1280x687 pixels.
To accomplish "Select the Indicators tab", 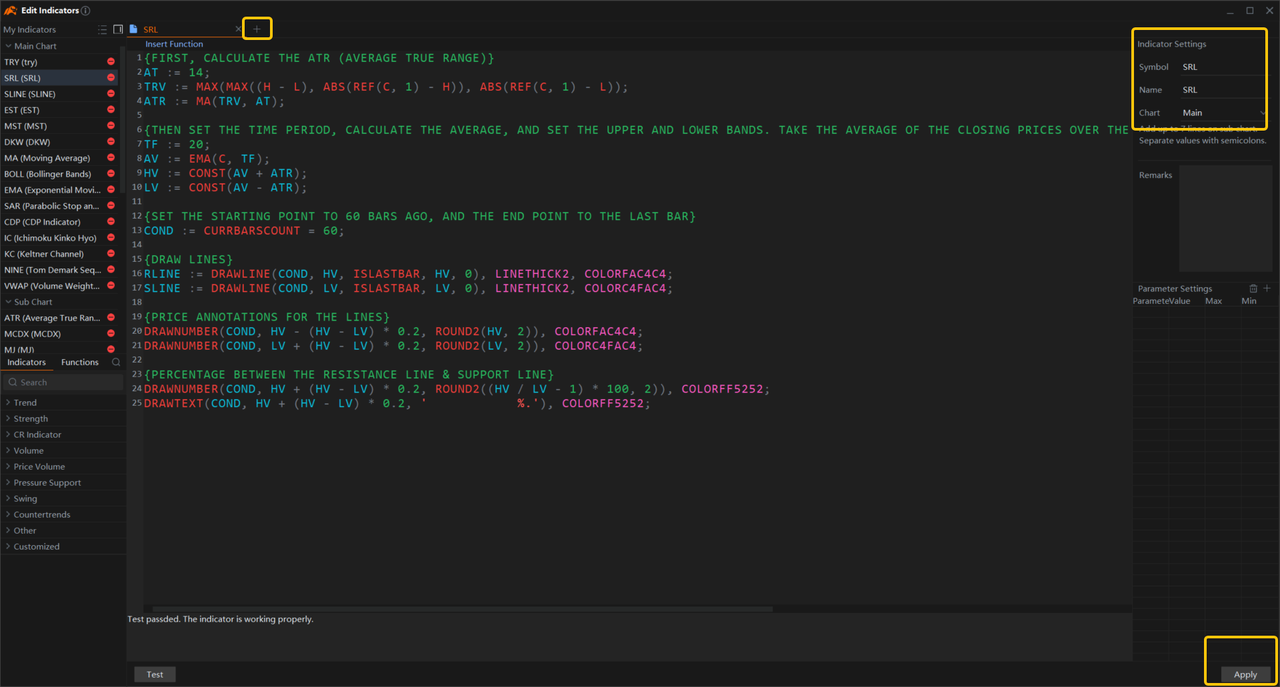I will (27, 362).
